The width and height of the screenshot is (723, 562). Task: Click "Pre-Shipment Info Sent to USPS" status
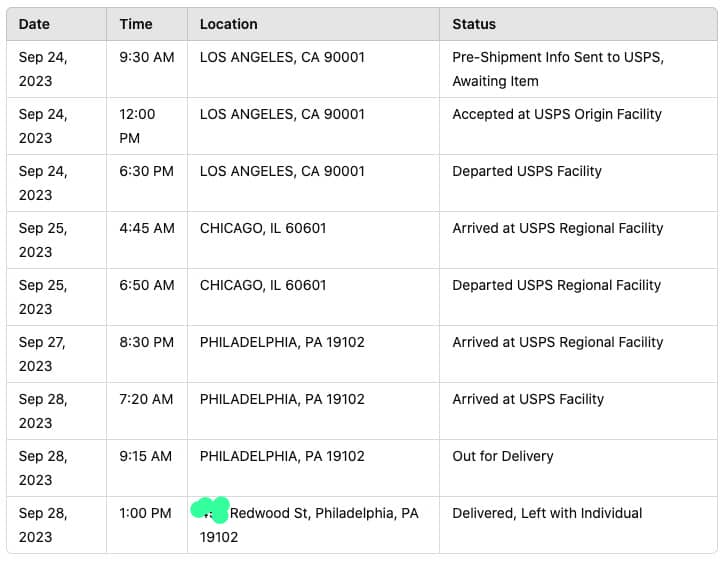(x=557, y=57)
